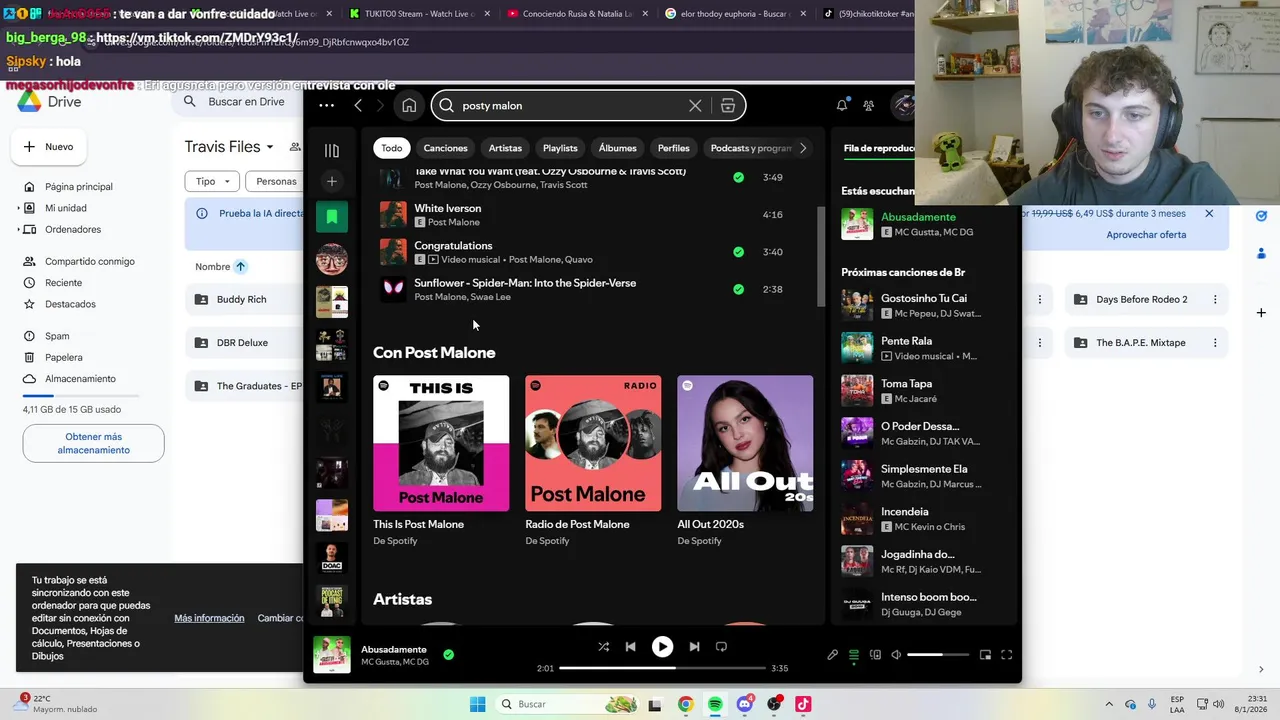Seek in the song progress bar
This screenshot has width=1280, height=720.
pyautogui.click(x=662, y=668)
